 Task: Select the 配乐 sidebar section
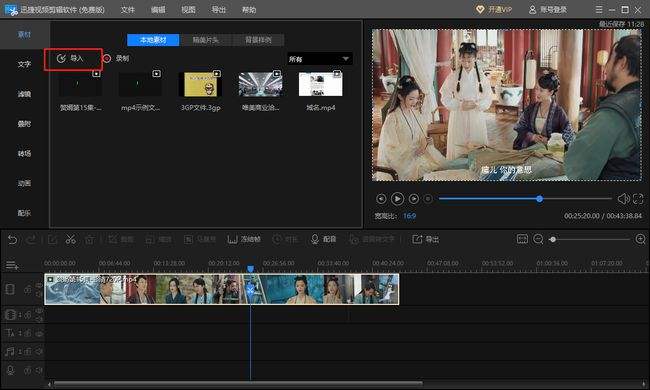pos(24,213)
